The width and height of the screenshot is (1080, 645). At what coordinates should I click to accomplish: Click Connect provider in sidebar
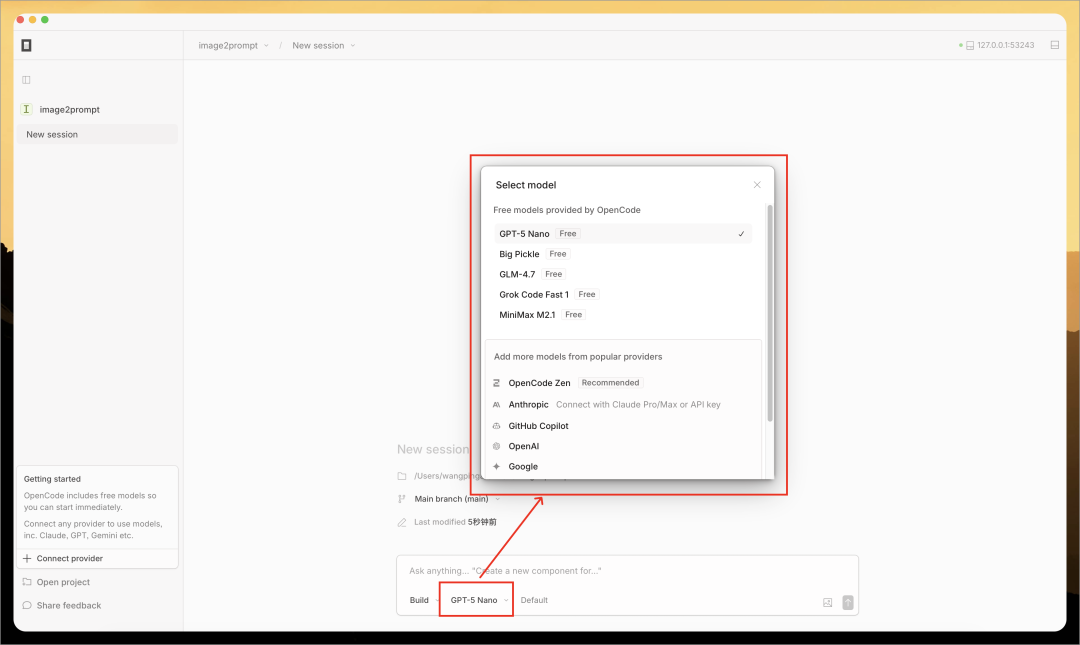[97, 558]
